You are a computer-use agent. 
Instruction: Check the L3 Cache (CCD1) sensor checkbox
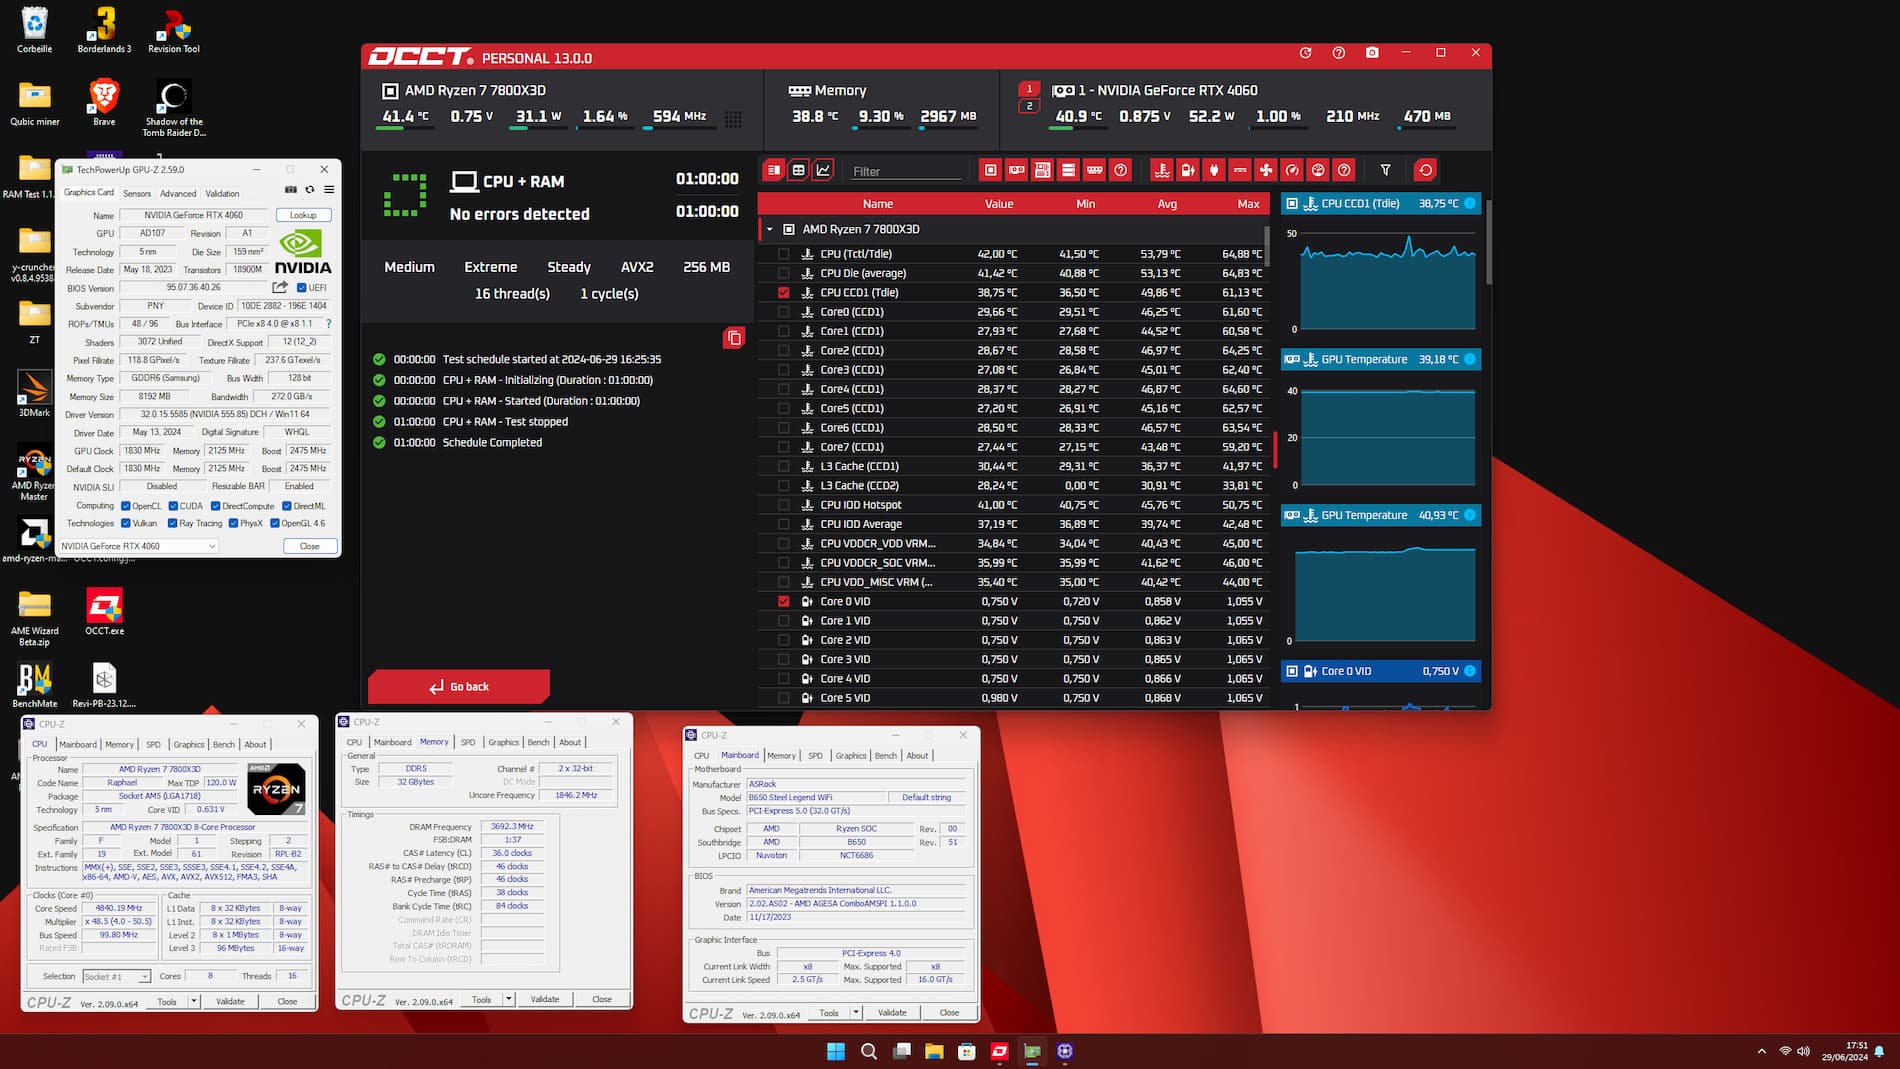click(x=783, y=466)
